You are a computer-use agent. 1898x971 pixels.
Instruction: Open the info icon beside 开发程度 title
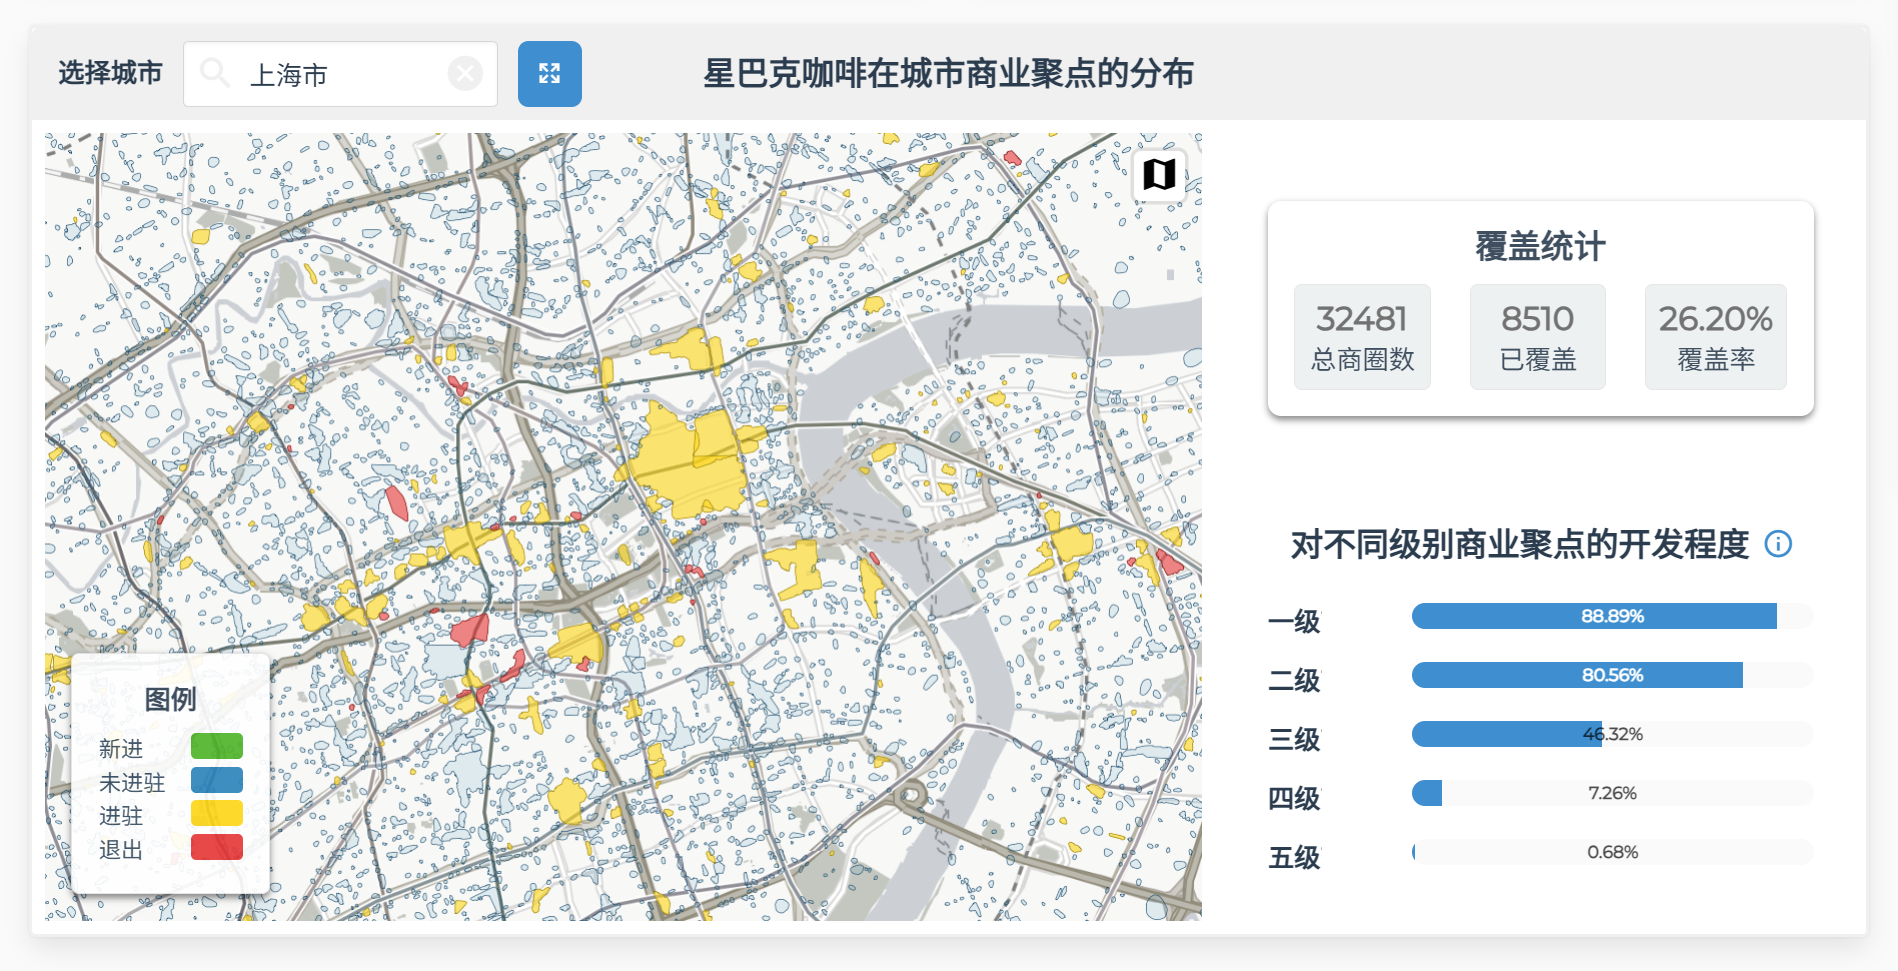pyautogui.click(x=1778, y=544)
